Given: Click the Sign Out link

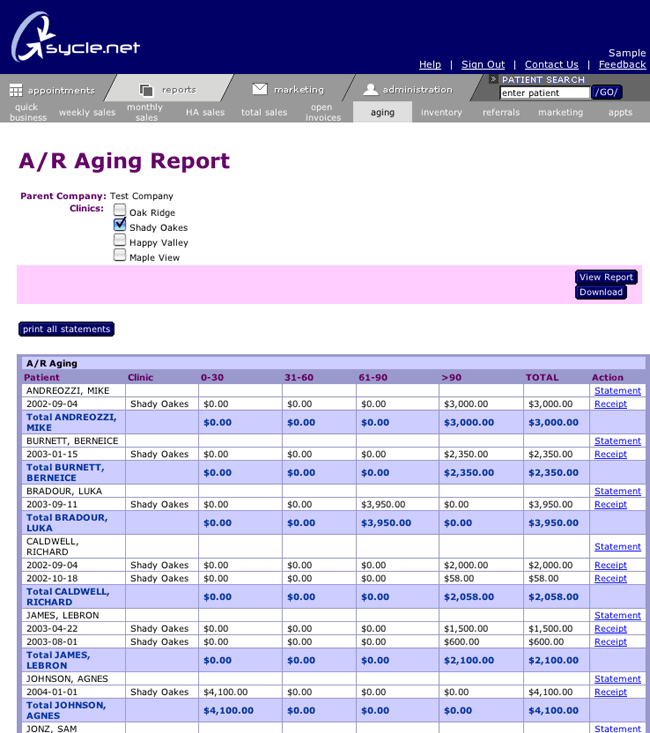Looking at the screenshot, I should click(x=483, y=65).
